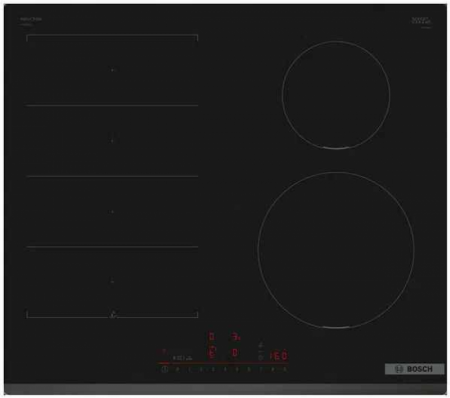Click the bottom segment marker of the flex zone
450x398 pixels.
(x=112, y=282)
